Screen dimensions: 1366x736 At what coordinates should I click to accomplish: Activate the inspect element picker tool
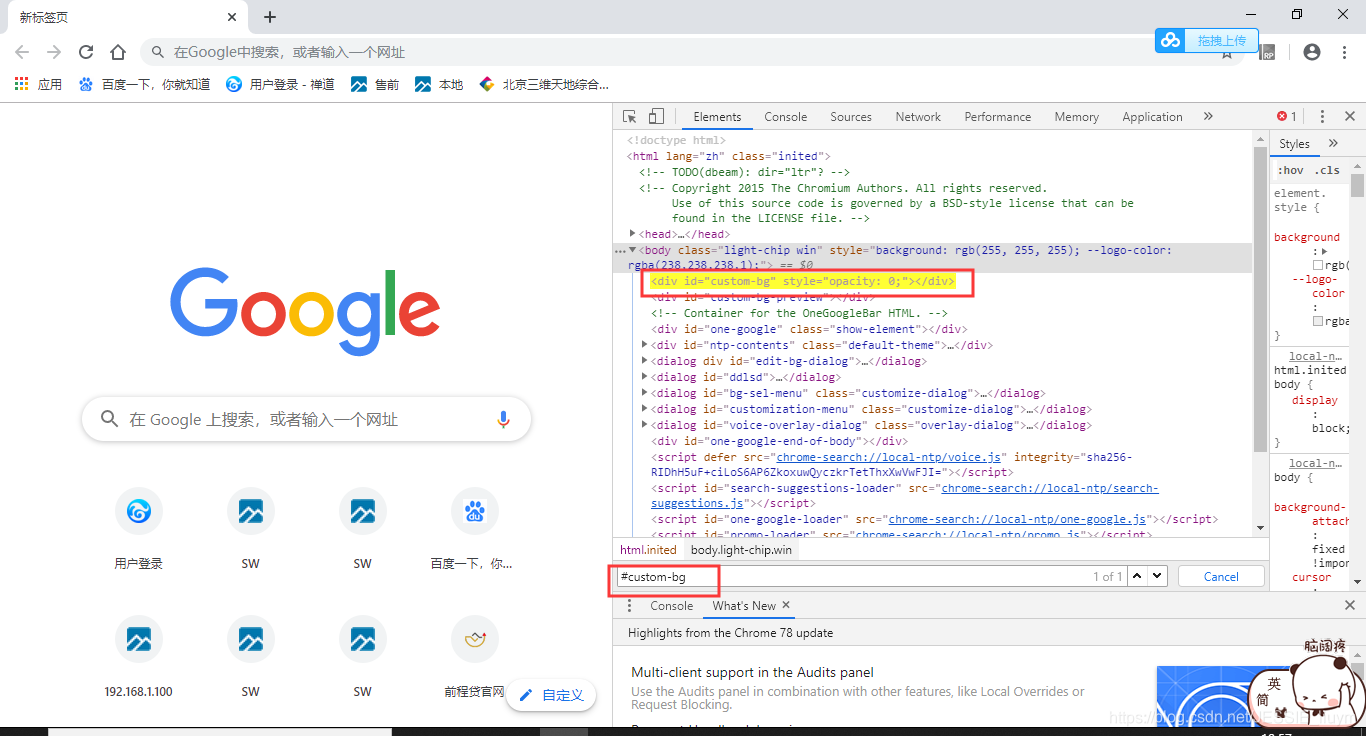629,117
